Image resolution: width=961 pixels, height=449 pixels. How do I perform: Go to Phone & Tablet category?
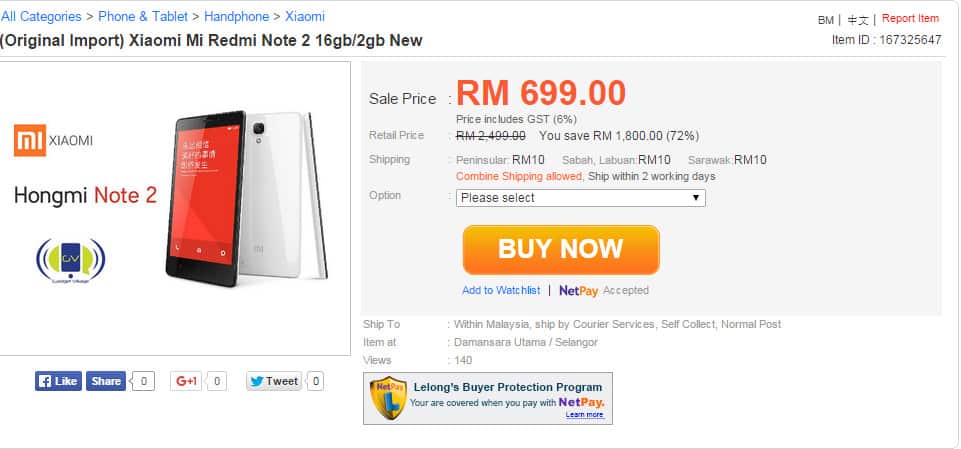(x=146, y=17)
